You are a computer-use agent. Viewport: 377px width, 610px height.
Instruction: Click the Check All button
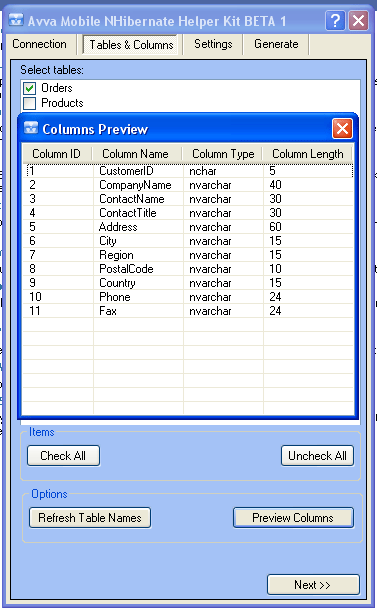tap(63, 456)
